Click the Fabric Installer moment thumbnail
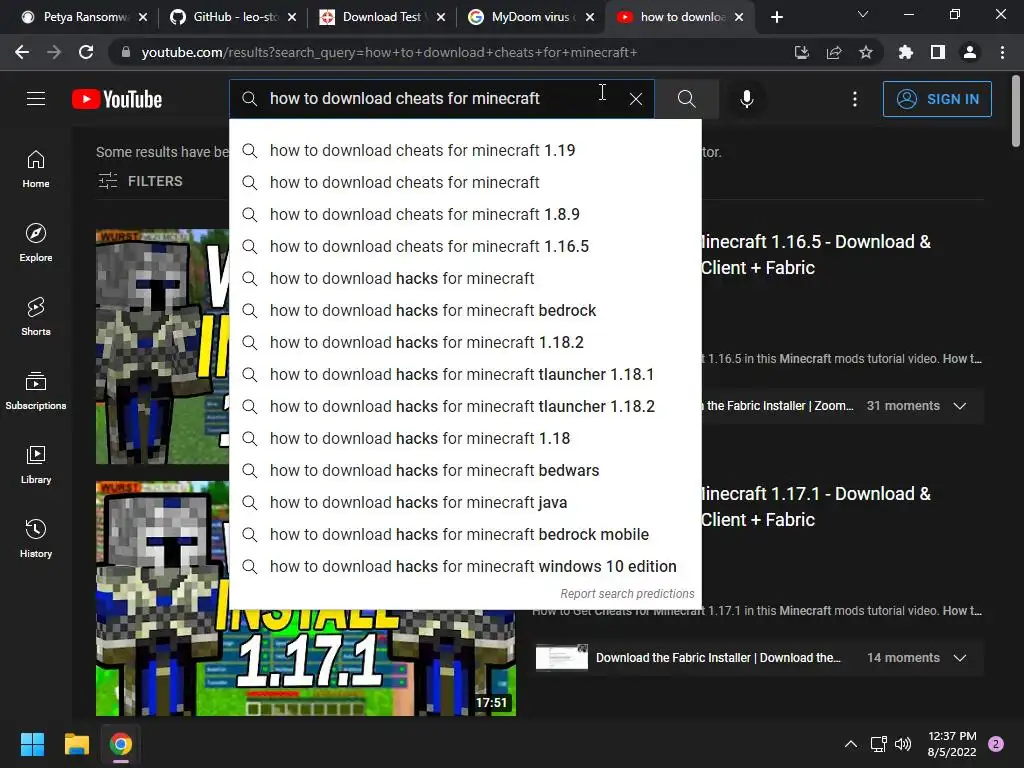The image size is (1024, 768). tap(562, 658)
